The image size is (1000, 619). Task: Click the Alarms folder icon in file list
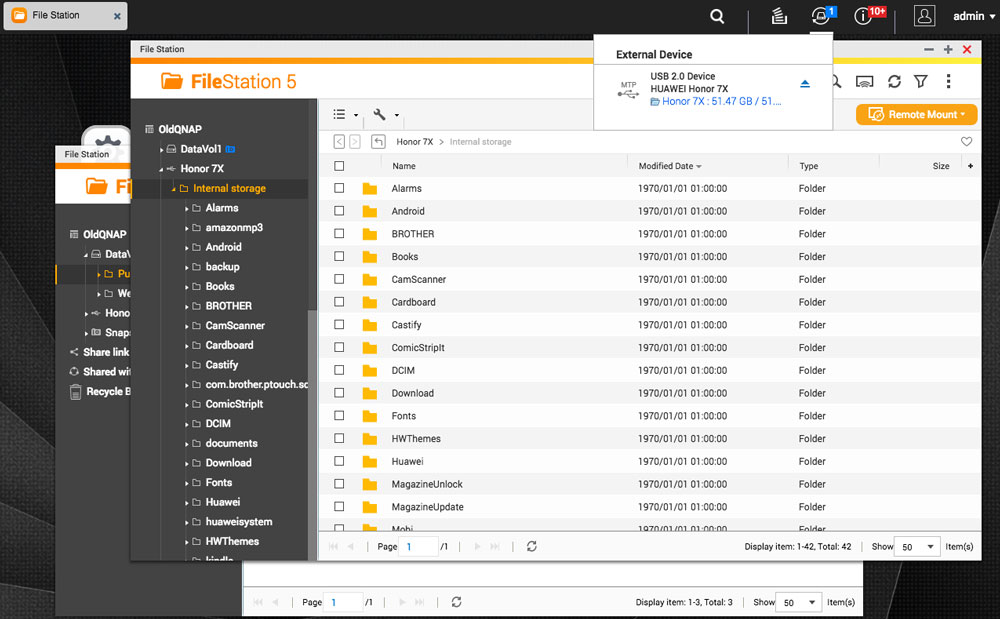(x=370, y=189)
